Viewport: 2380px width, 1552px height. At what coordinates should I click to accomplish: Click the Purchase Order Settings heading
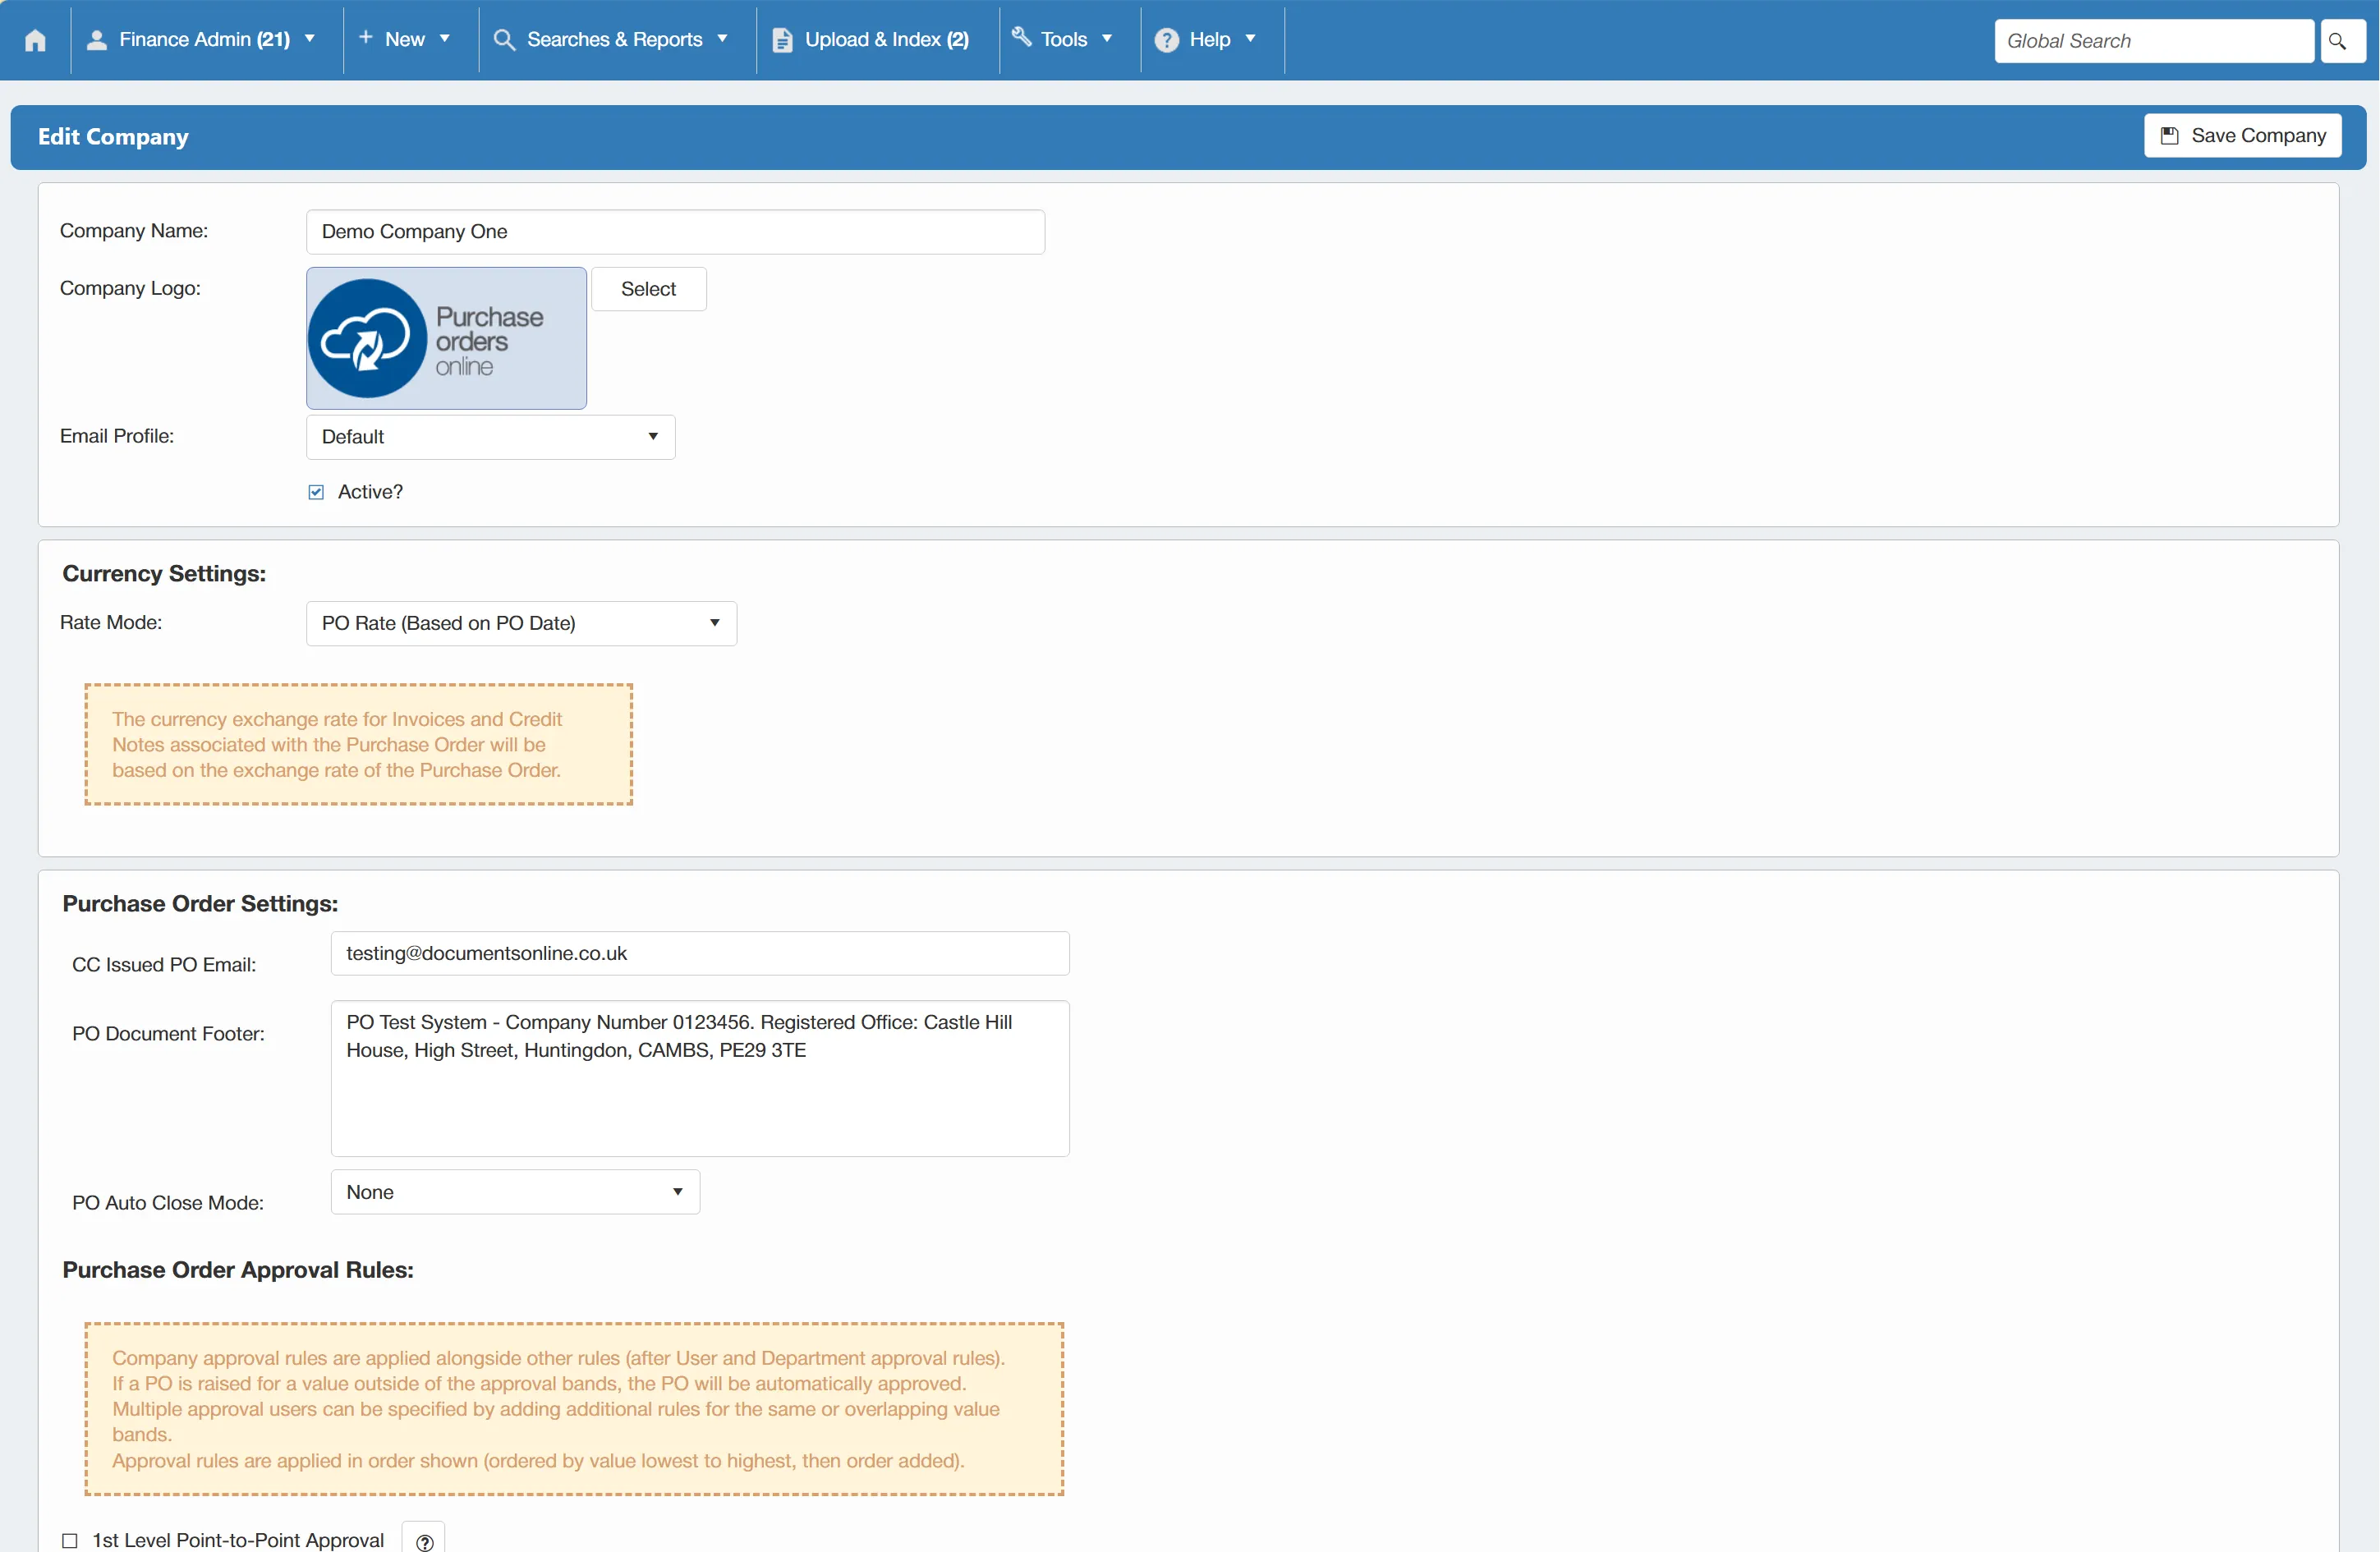200,904
